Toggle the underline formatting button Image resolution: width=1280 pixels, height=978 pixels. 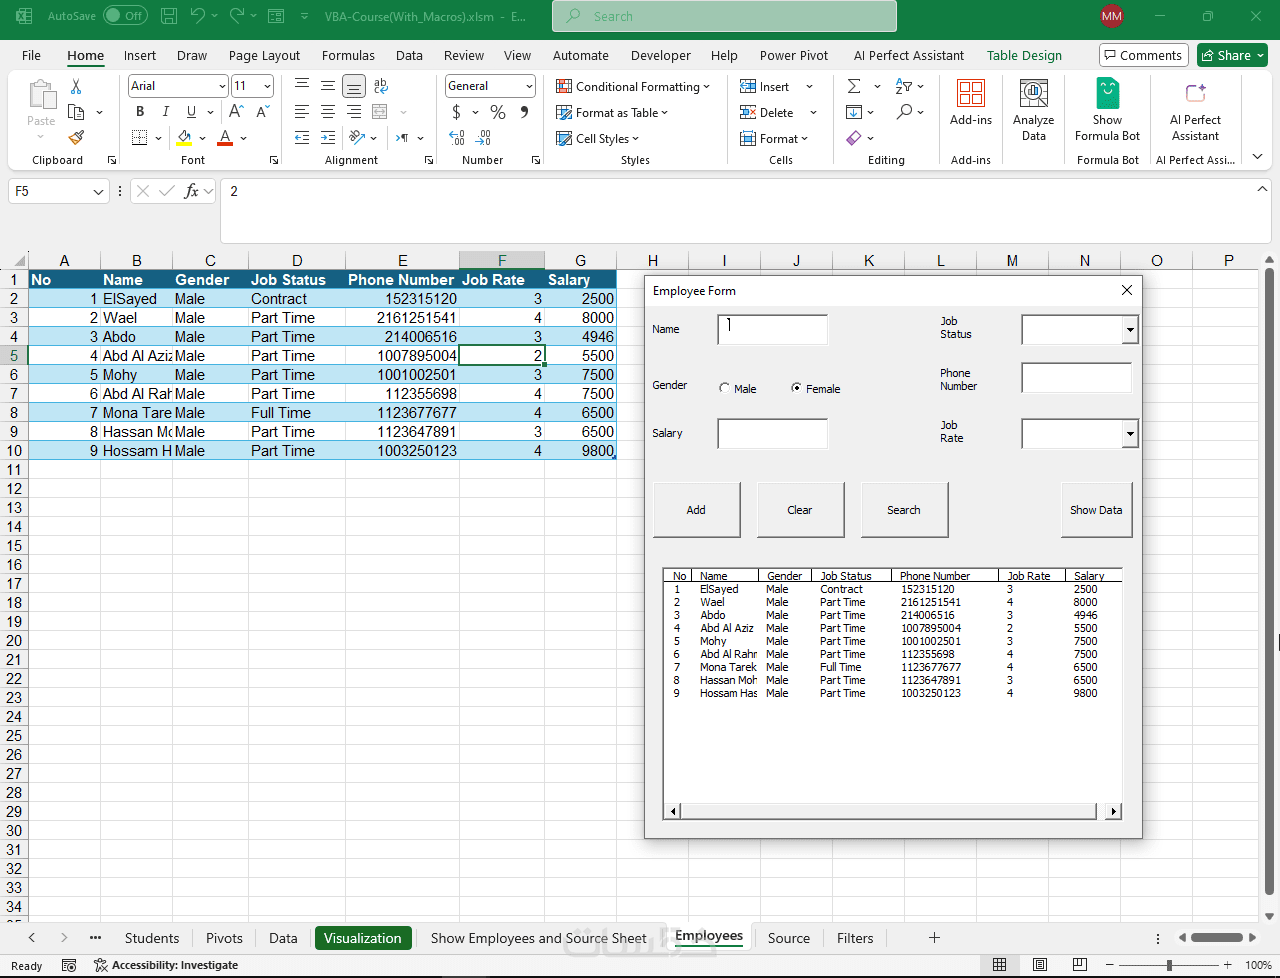point(191,112)
